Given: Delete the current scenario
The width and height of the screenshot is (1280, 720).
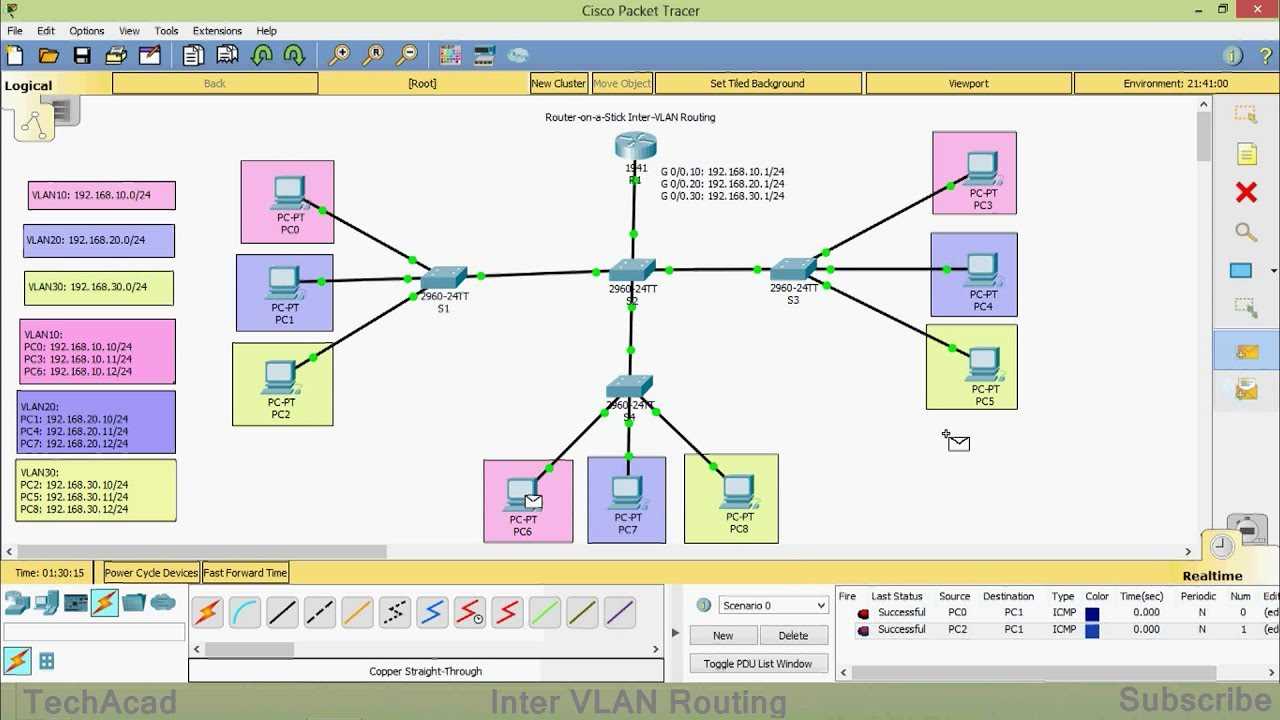Looking at the screenshot, I should (793, 635).
